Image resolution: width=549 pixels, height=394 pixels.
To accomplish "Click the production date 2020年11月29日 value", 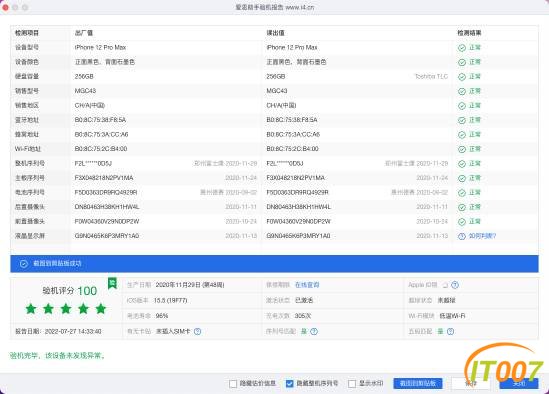I will click(190, 285).
